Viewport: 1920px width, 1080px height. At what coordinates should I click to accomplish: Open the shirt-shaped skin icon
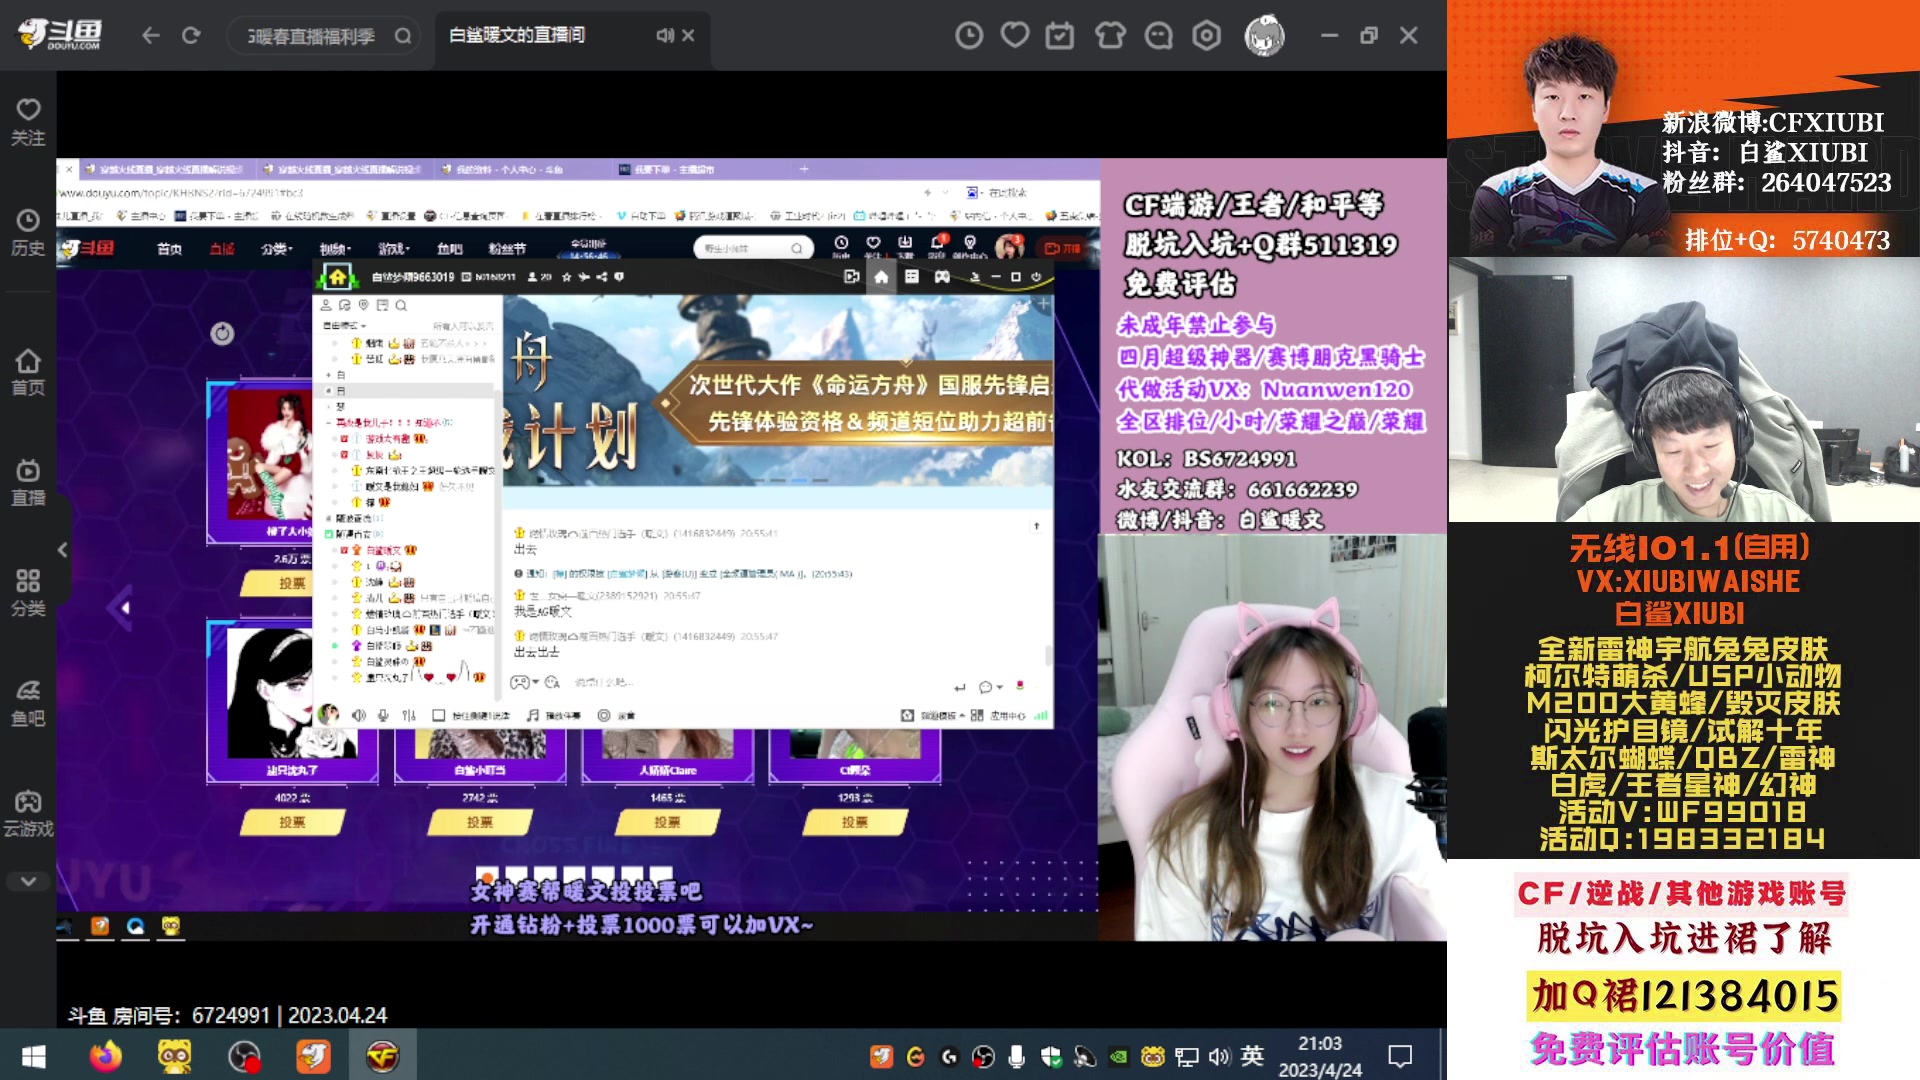1110,36
